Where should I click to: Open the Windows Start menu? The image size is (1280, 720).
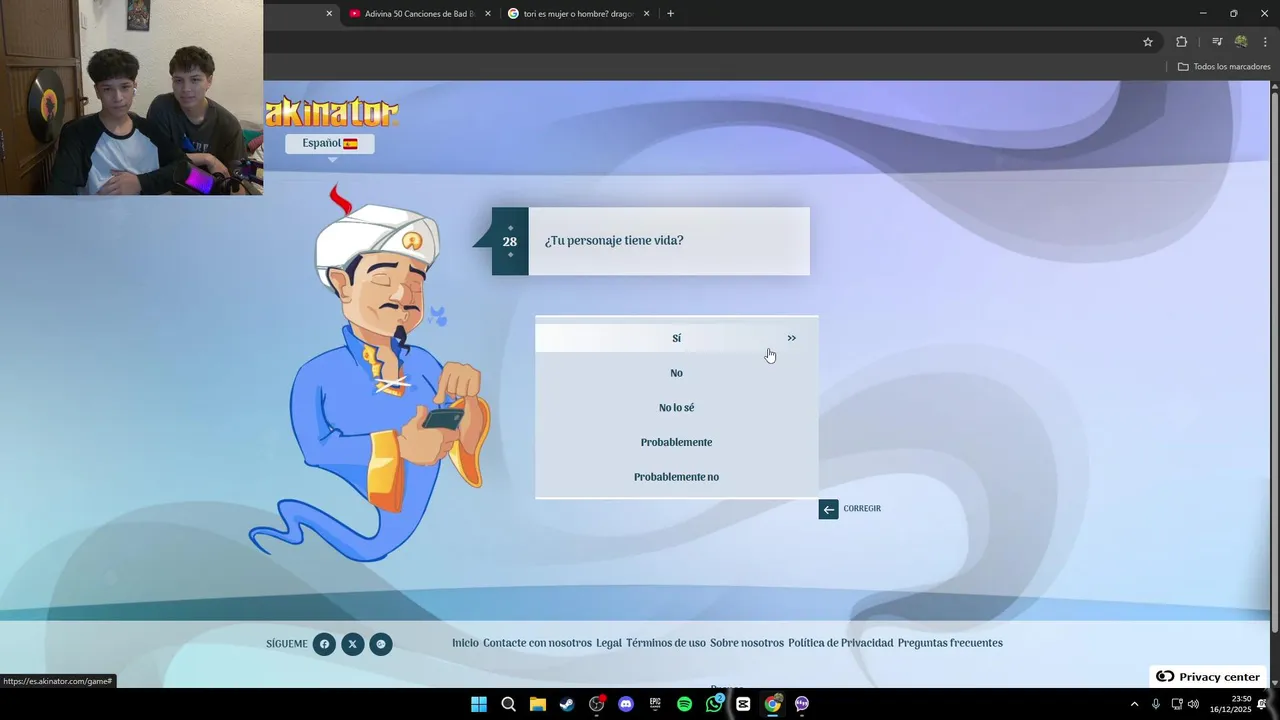pos(479,704)
